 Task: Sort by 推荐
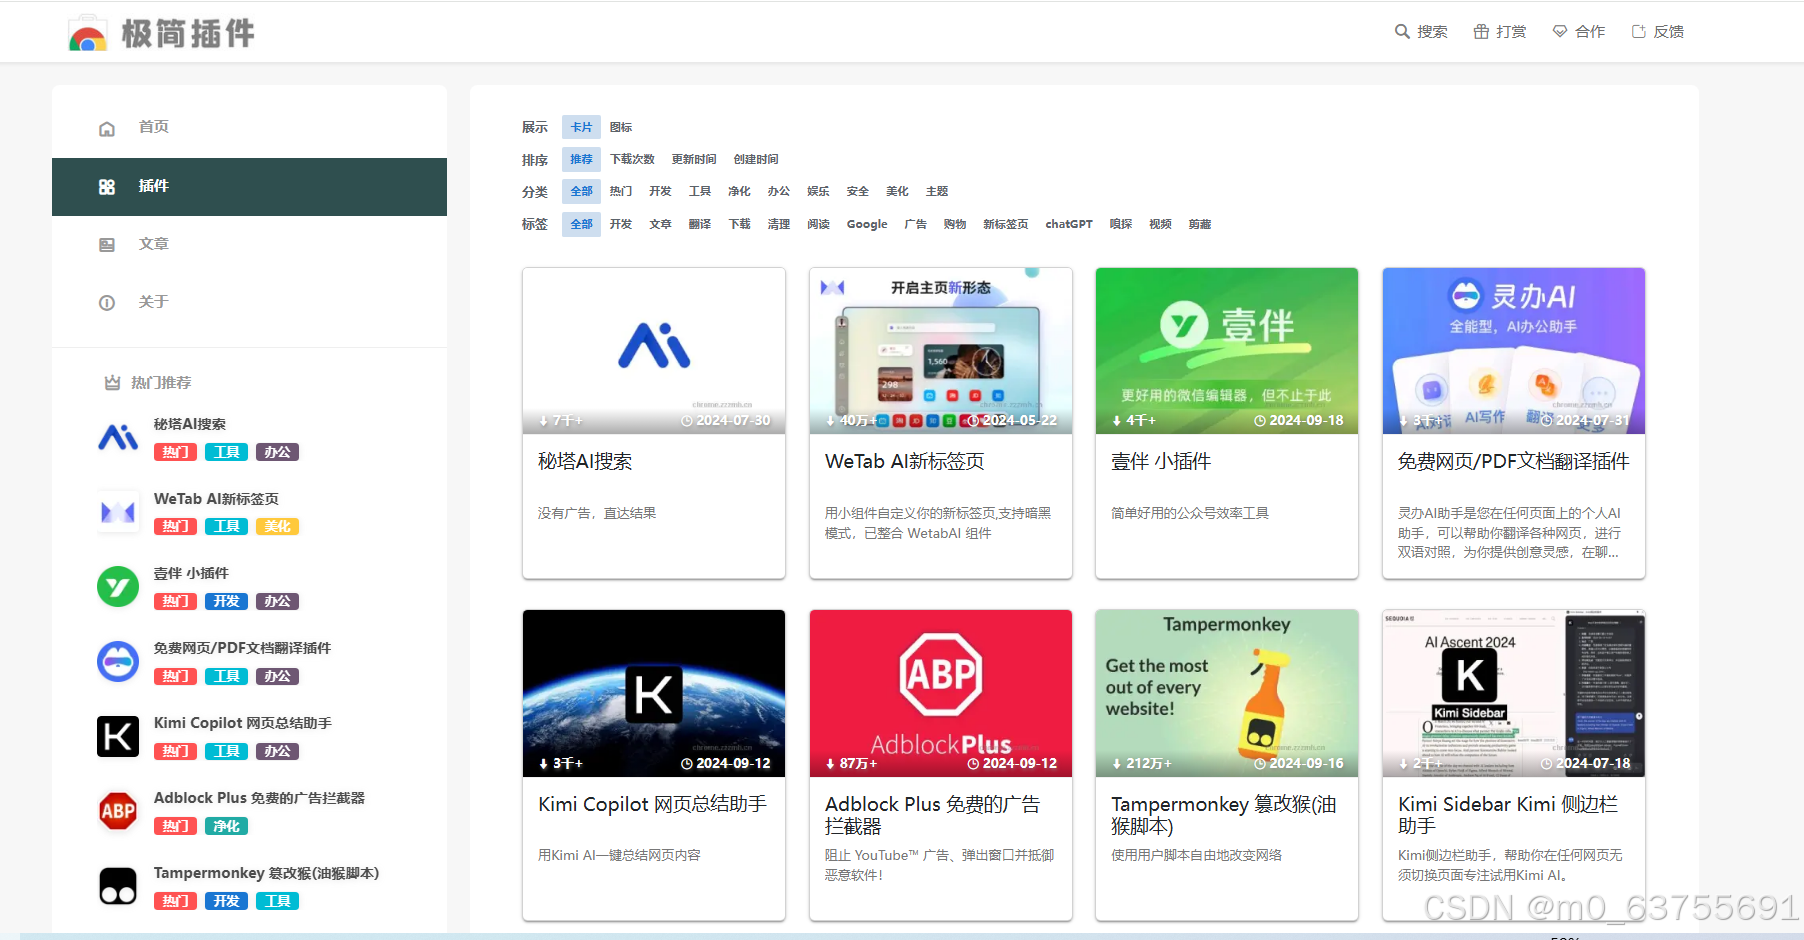(581, 159)
